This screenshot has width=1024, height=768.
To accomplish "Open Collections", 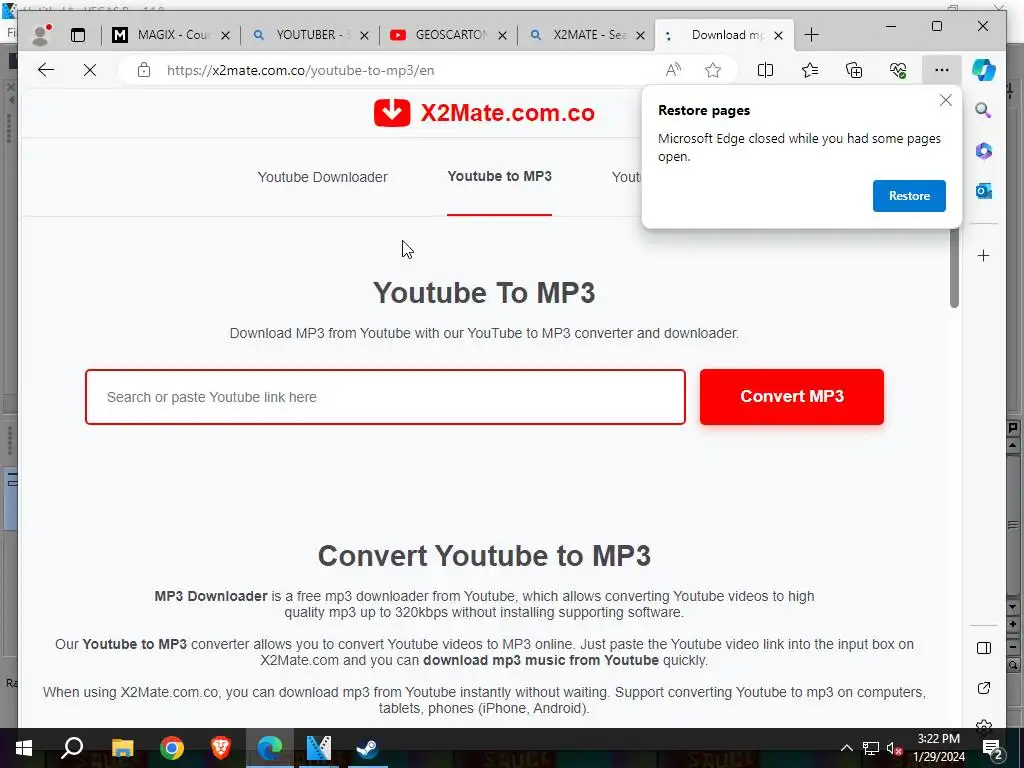I will pyautogui.click(x=854, y=70).
